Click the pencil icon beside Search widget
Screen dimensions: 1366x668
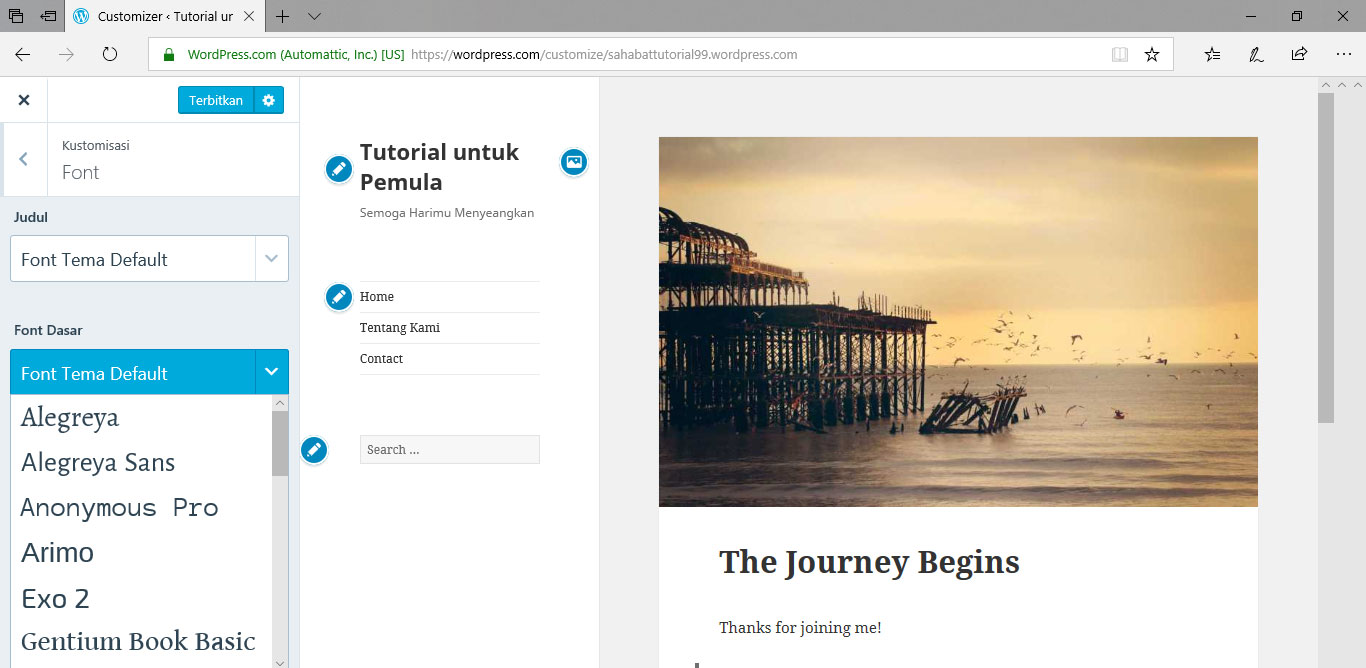tap(314, 450)
